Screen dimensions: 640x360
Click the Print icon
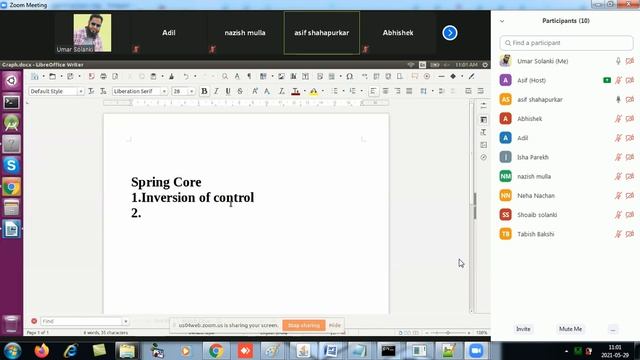(103, 76)
